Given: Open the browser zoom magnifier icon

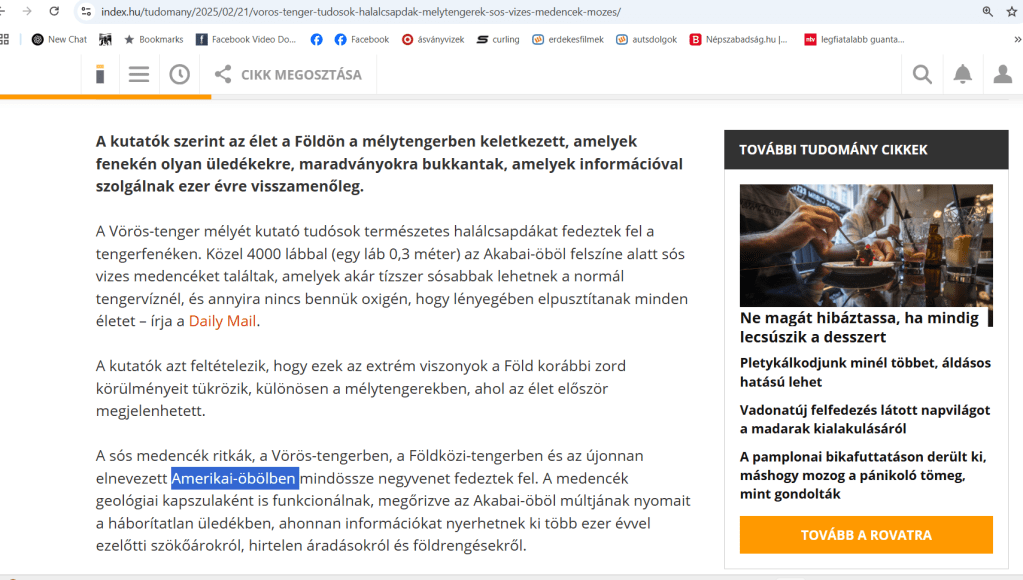Looking at the screenshot, I should coord(987,12).
